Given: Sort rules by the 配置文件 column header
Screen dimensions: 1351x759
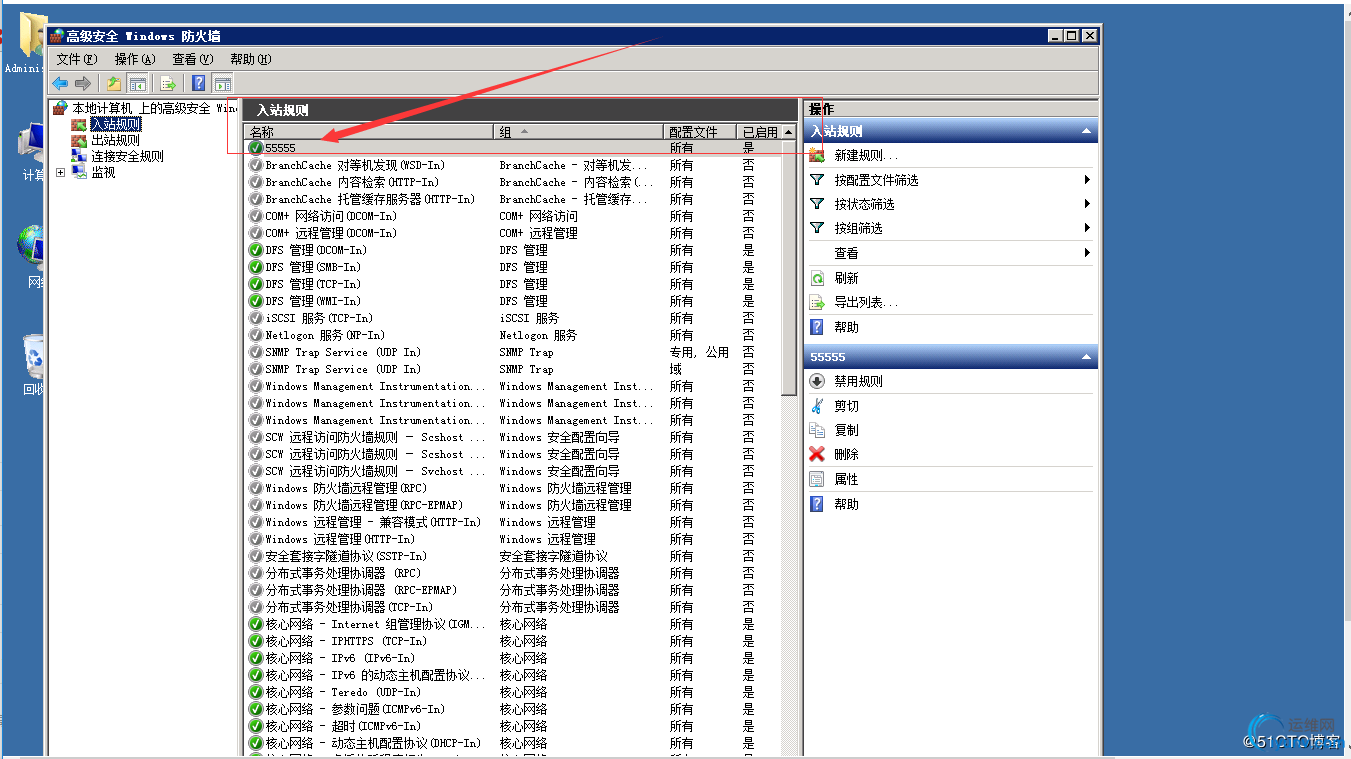Looking at the screenshot, I should pyautogui.click(x=701, y=132).
